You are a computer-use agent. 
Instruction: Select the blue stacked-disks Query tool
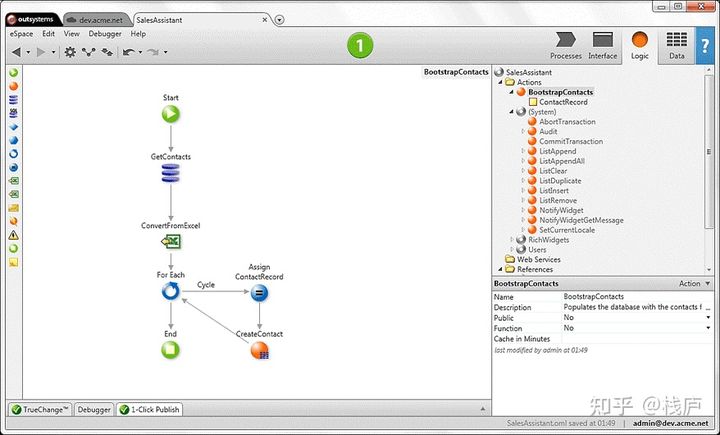point(13,100)
